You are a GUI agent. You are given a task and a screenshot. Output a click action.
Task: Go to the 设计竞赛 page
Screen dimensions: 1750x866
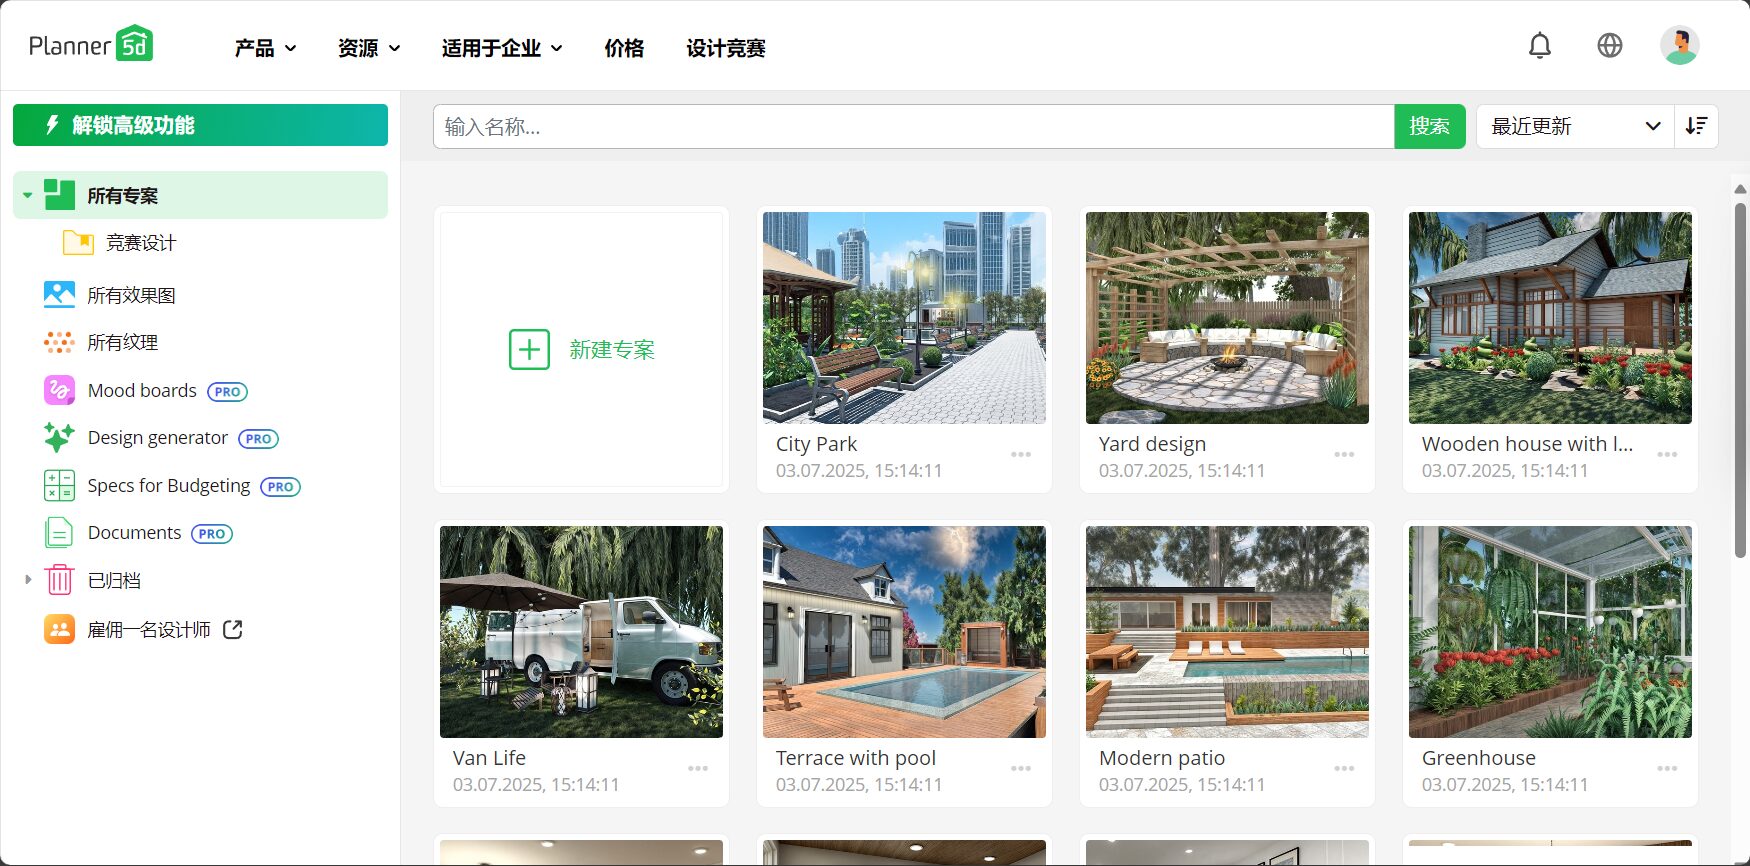(x=726, y=48)
